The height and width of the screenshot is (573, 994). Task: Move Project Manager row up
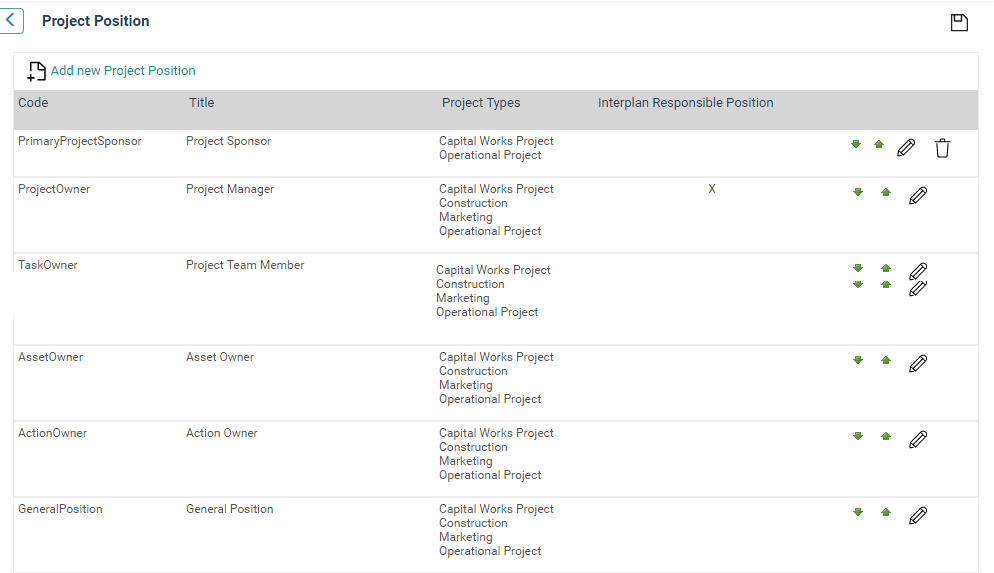coord(886,192)
